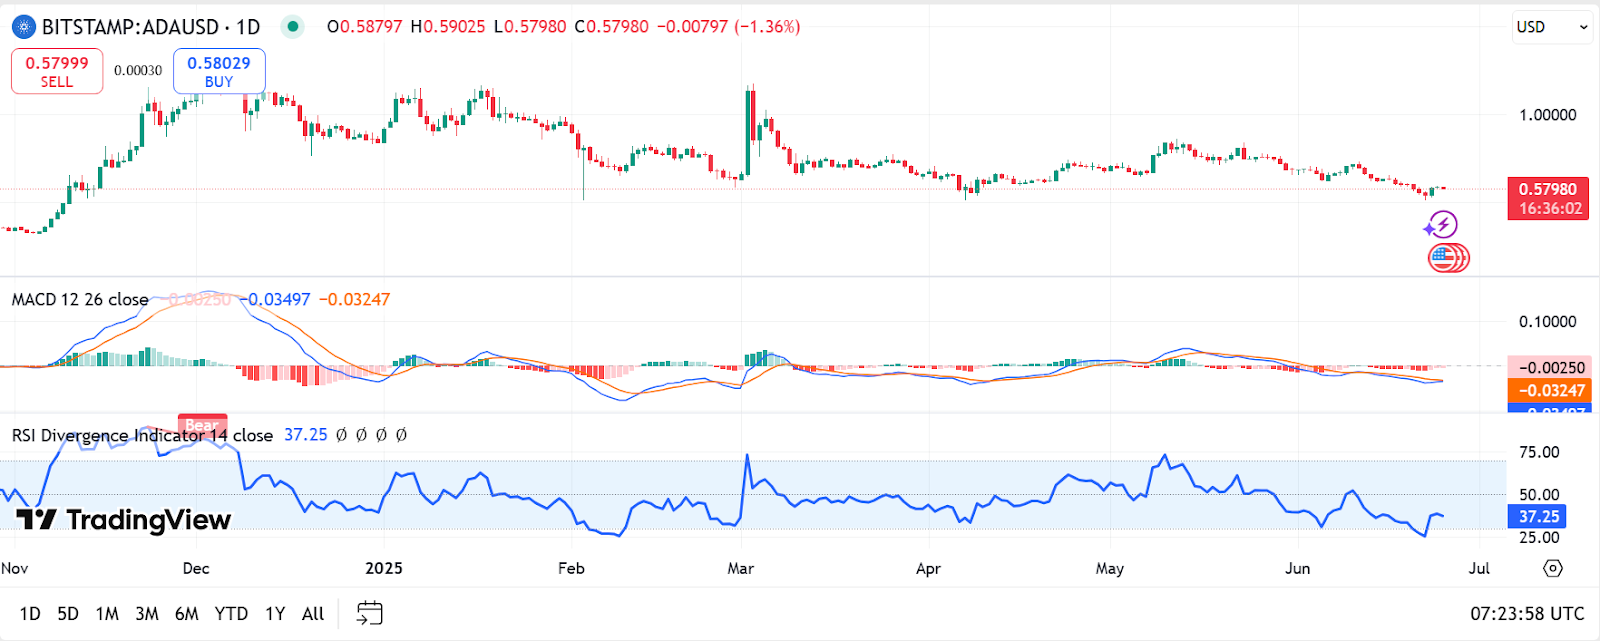Click the MACD legend signal value -0.03247
1600x641 pixels.
tap(354, 300)
